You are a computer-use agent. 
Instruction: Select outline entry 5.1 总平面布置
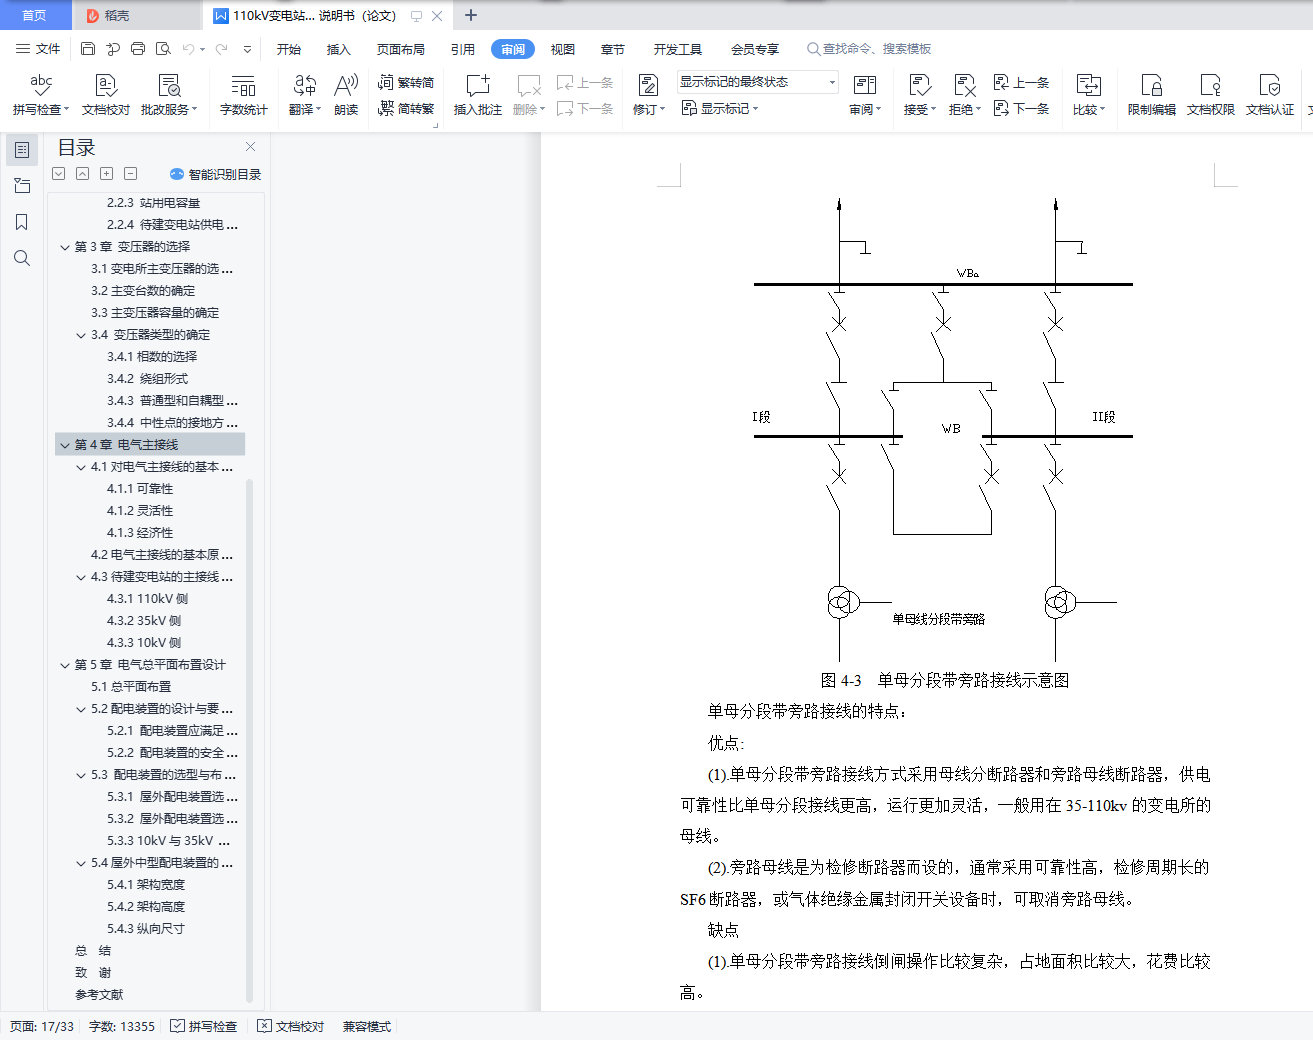131,687
